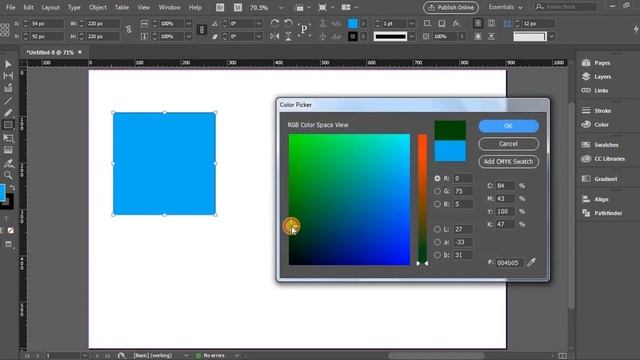The image size is (640, 360).
Task: Select the a radio button
Action: [437, 242]
